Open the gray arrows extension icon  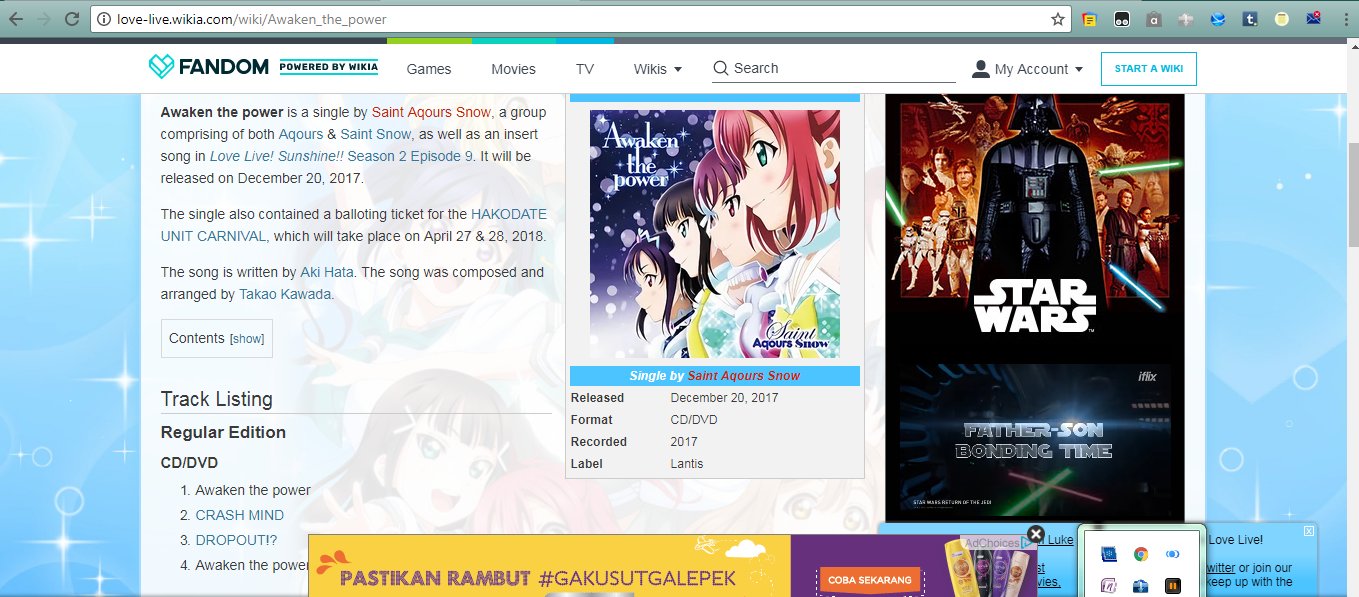[x=1185, y=19]
